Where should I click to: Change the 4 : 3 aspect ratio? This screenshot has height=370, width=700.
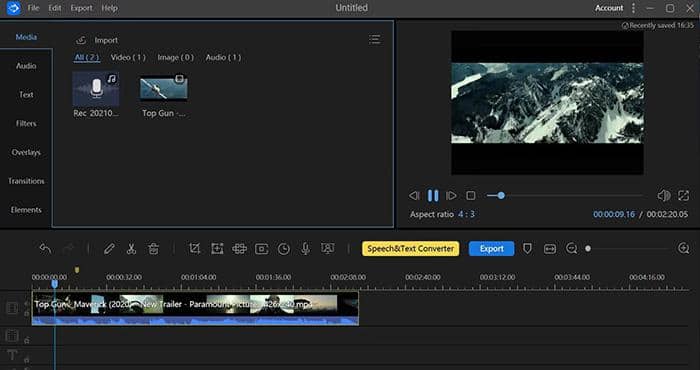click(466, 214)
